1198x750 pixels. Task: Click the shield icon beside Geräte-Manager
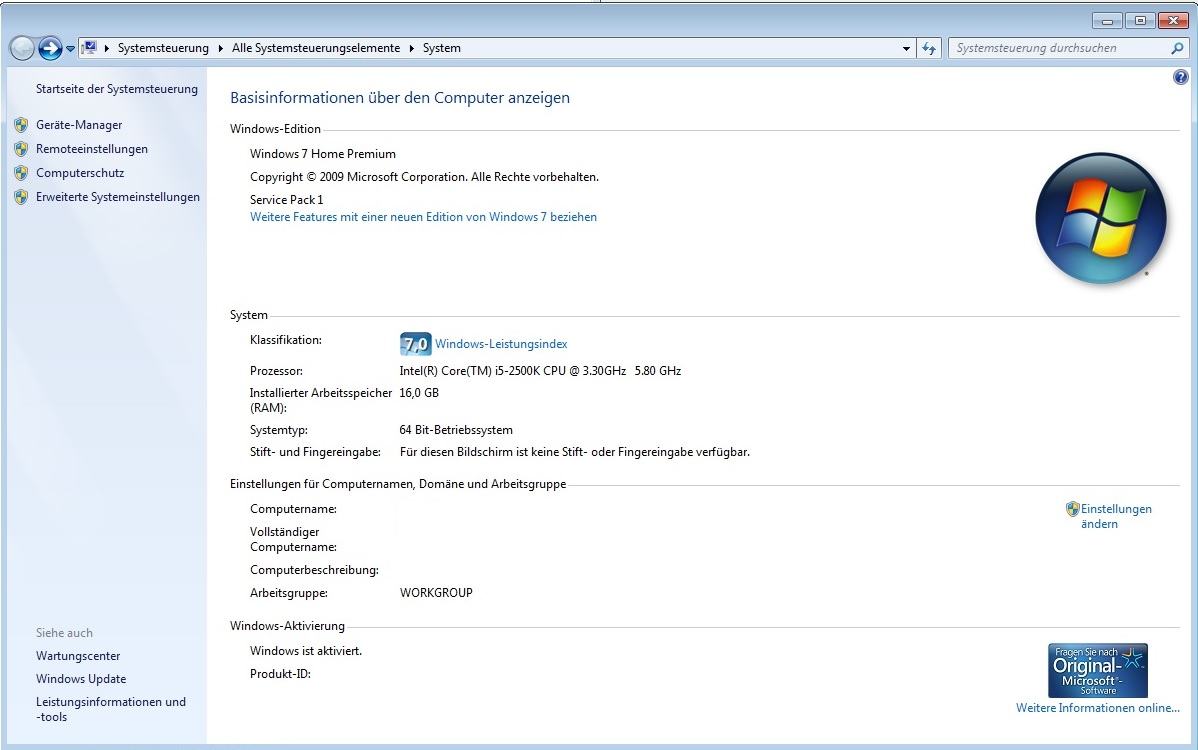coord(21,124)
